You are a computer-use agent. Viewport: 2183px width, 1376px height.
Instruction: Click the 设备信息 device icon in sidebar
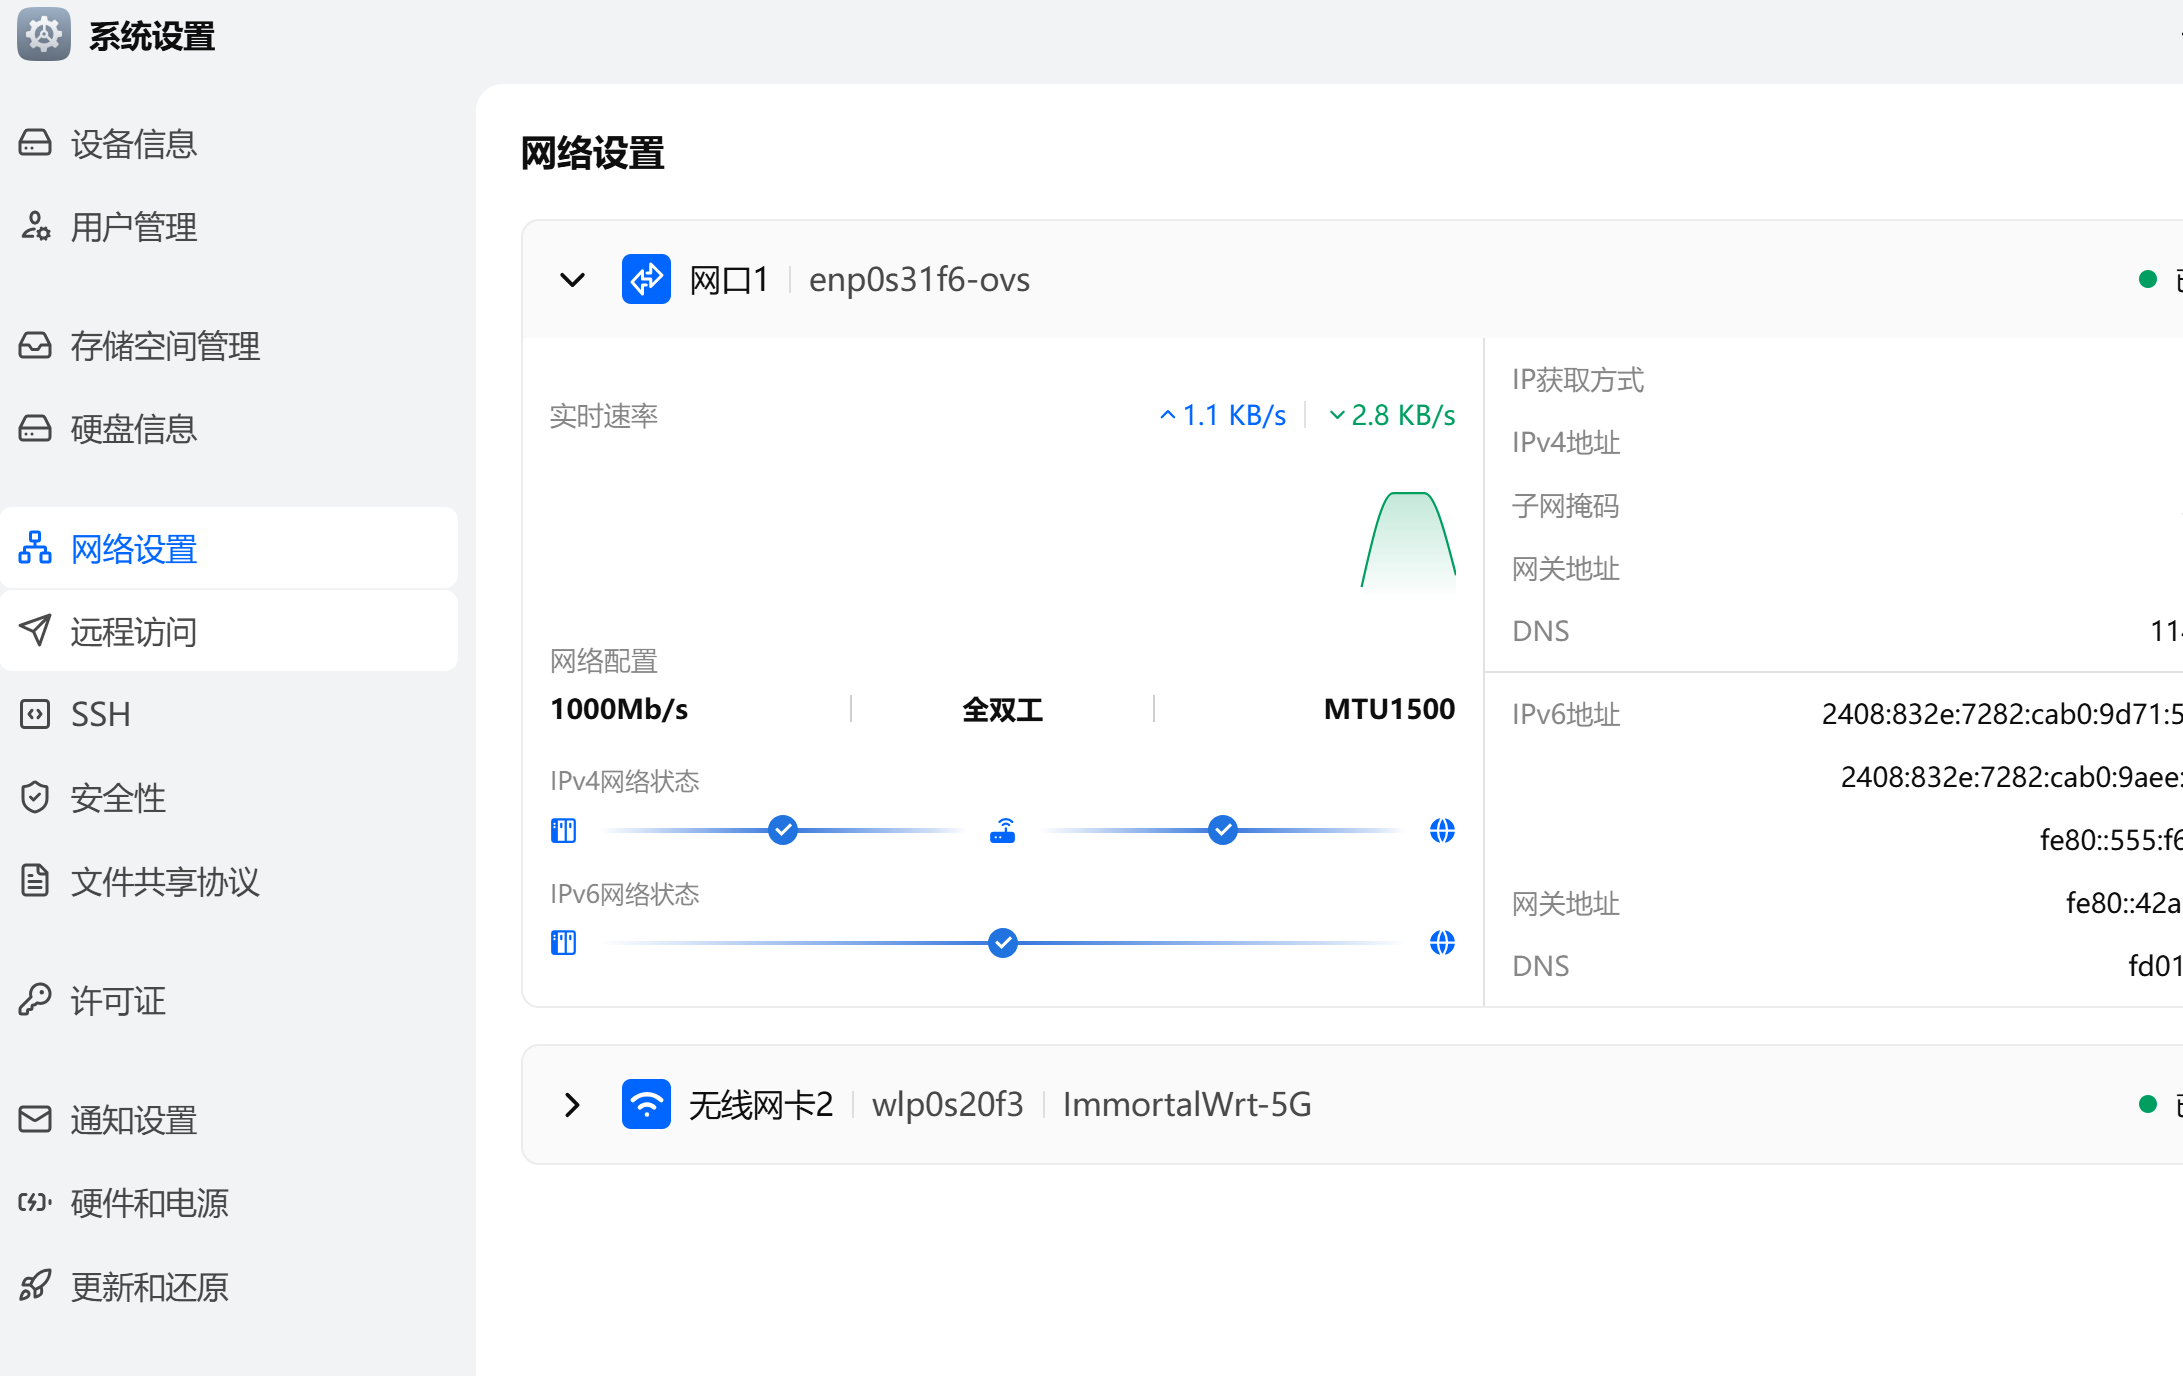[35, 143]
